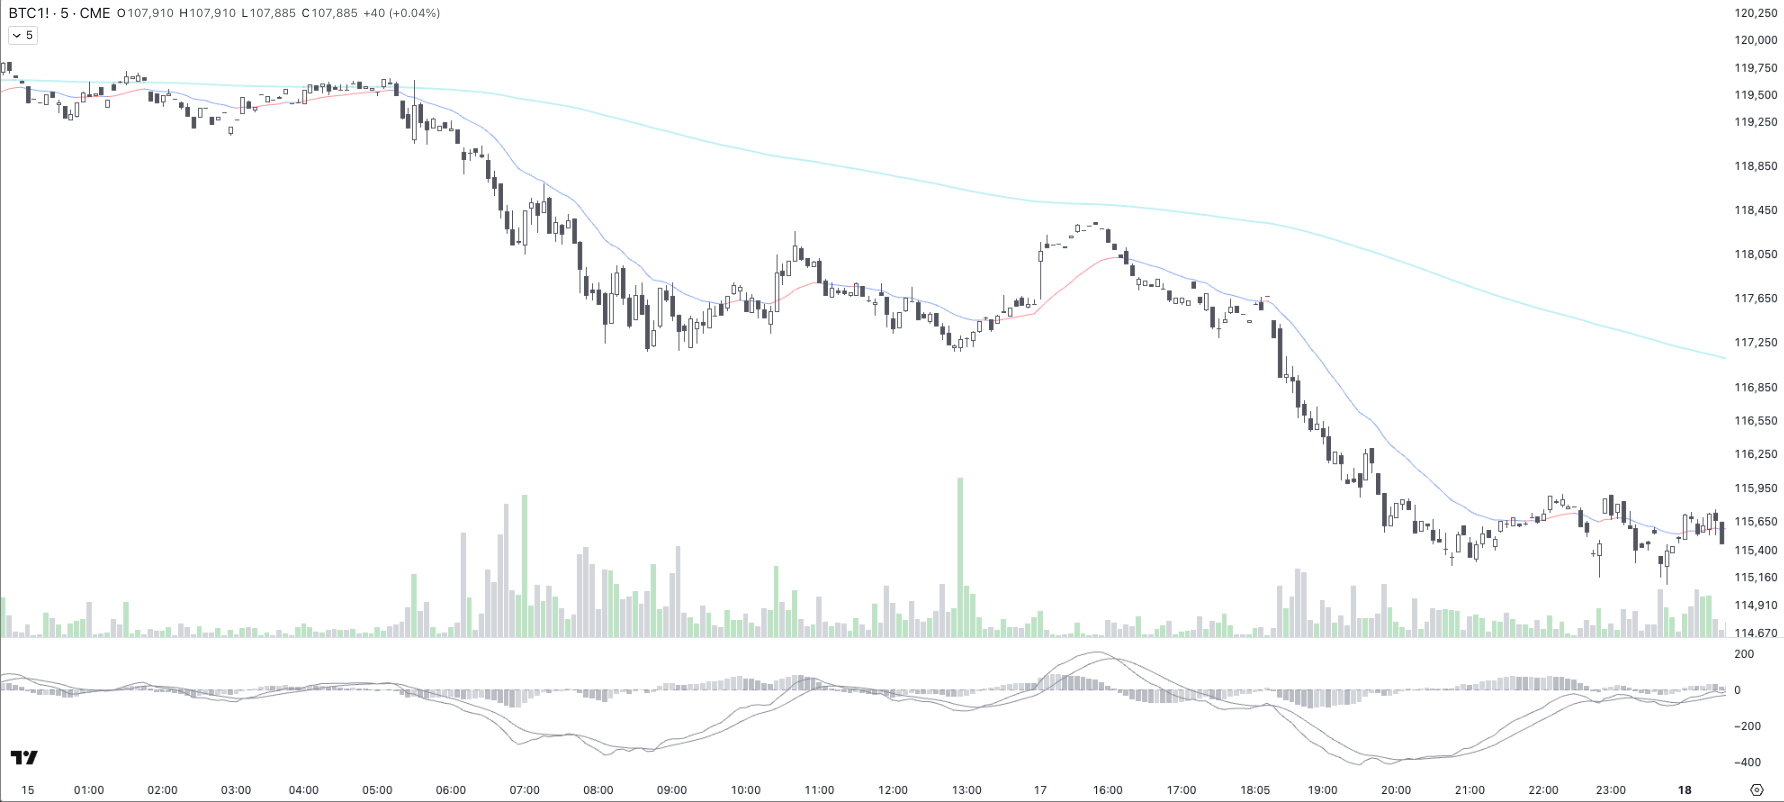The image size is (1784, 802).
Task: Click the 15 date label on time axis
Action: pos(28,790)
